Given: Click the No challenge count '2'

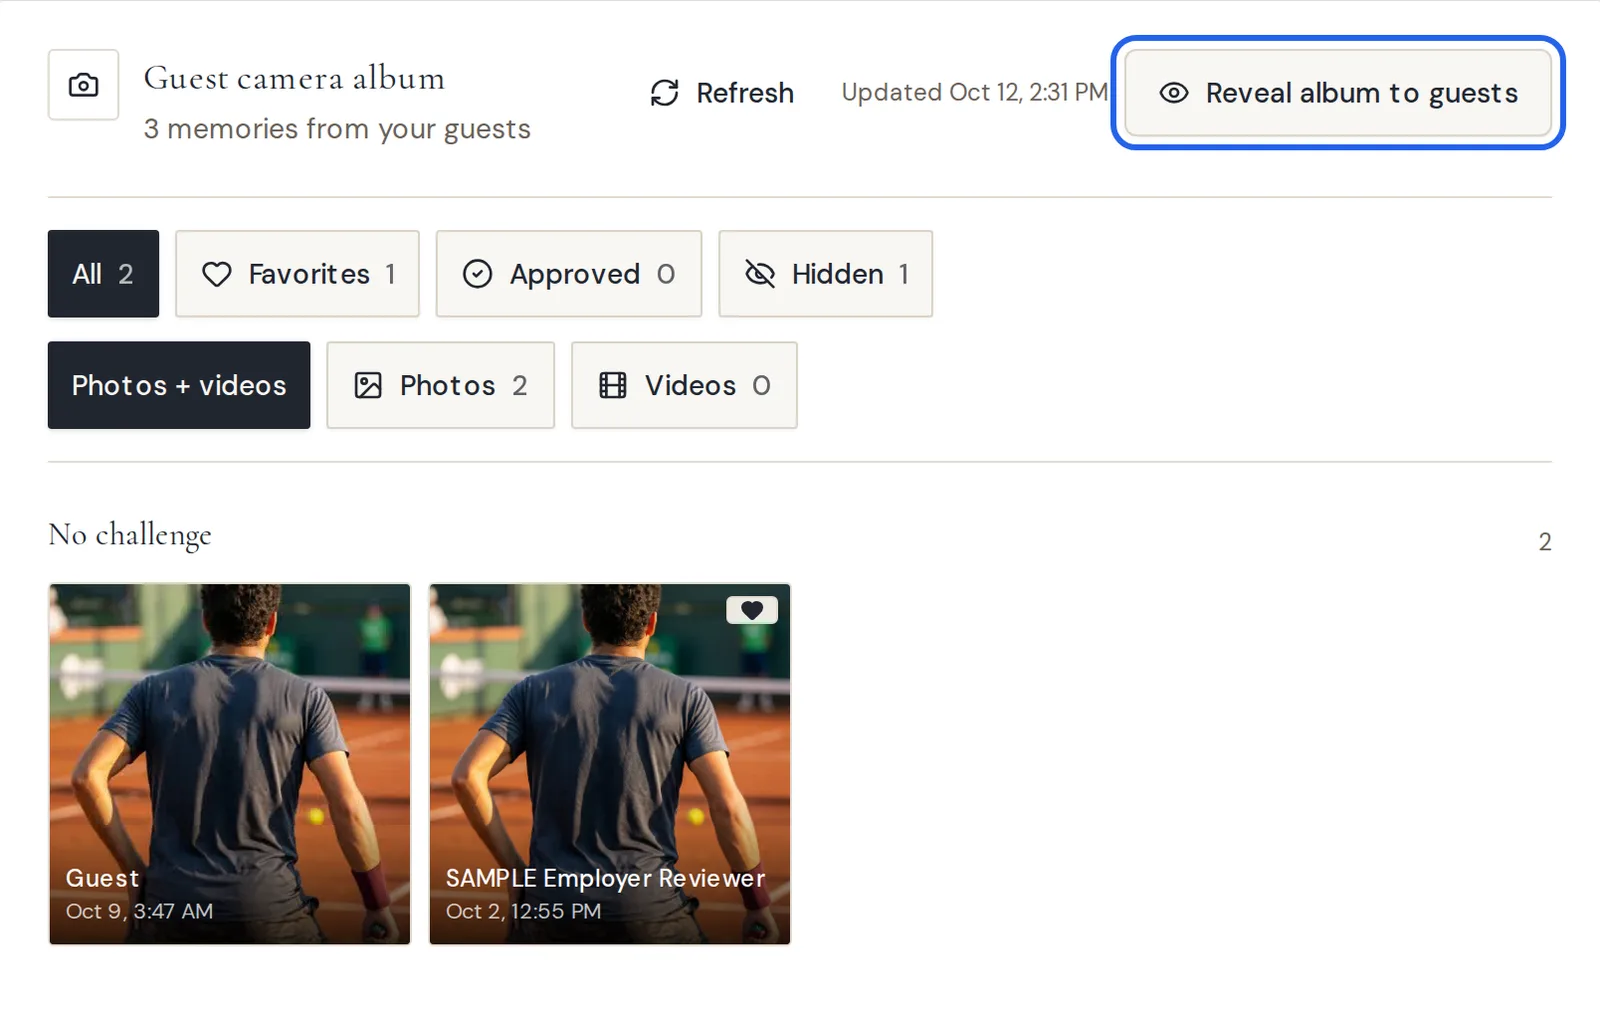Looking at the screenshot, I should [1544, 542].
